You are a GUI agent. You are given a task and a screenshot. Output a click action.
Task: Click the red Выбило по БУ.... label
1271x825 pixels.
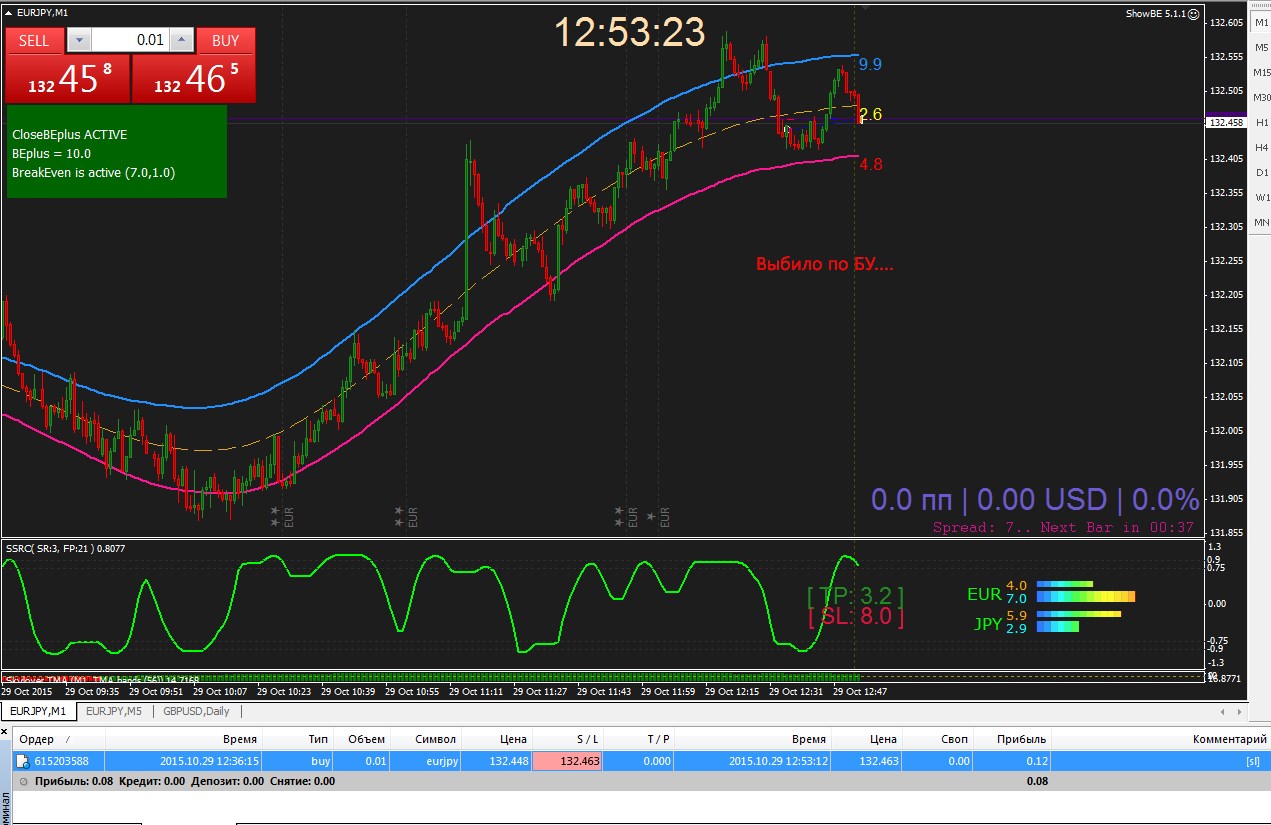[825, 265]
